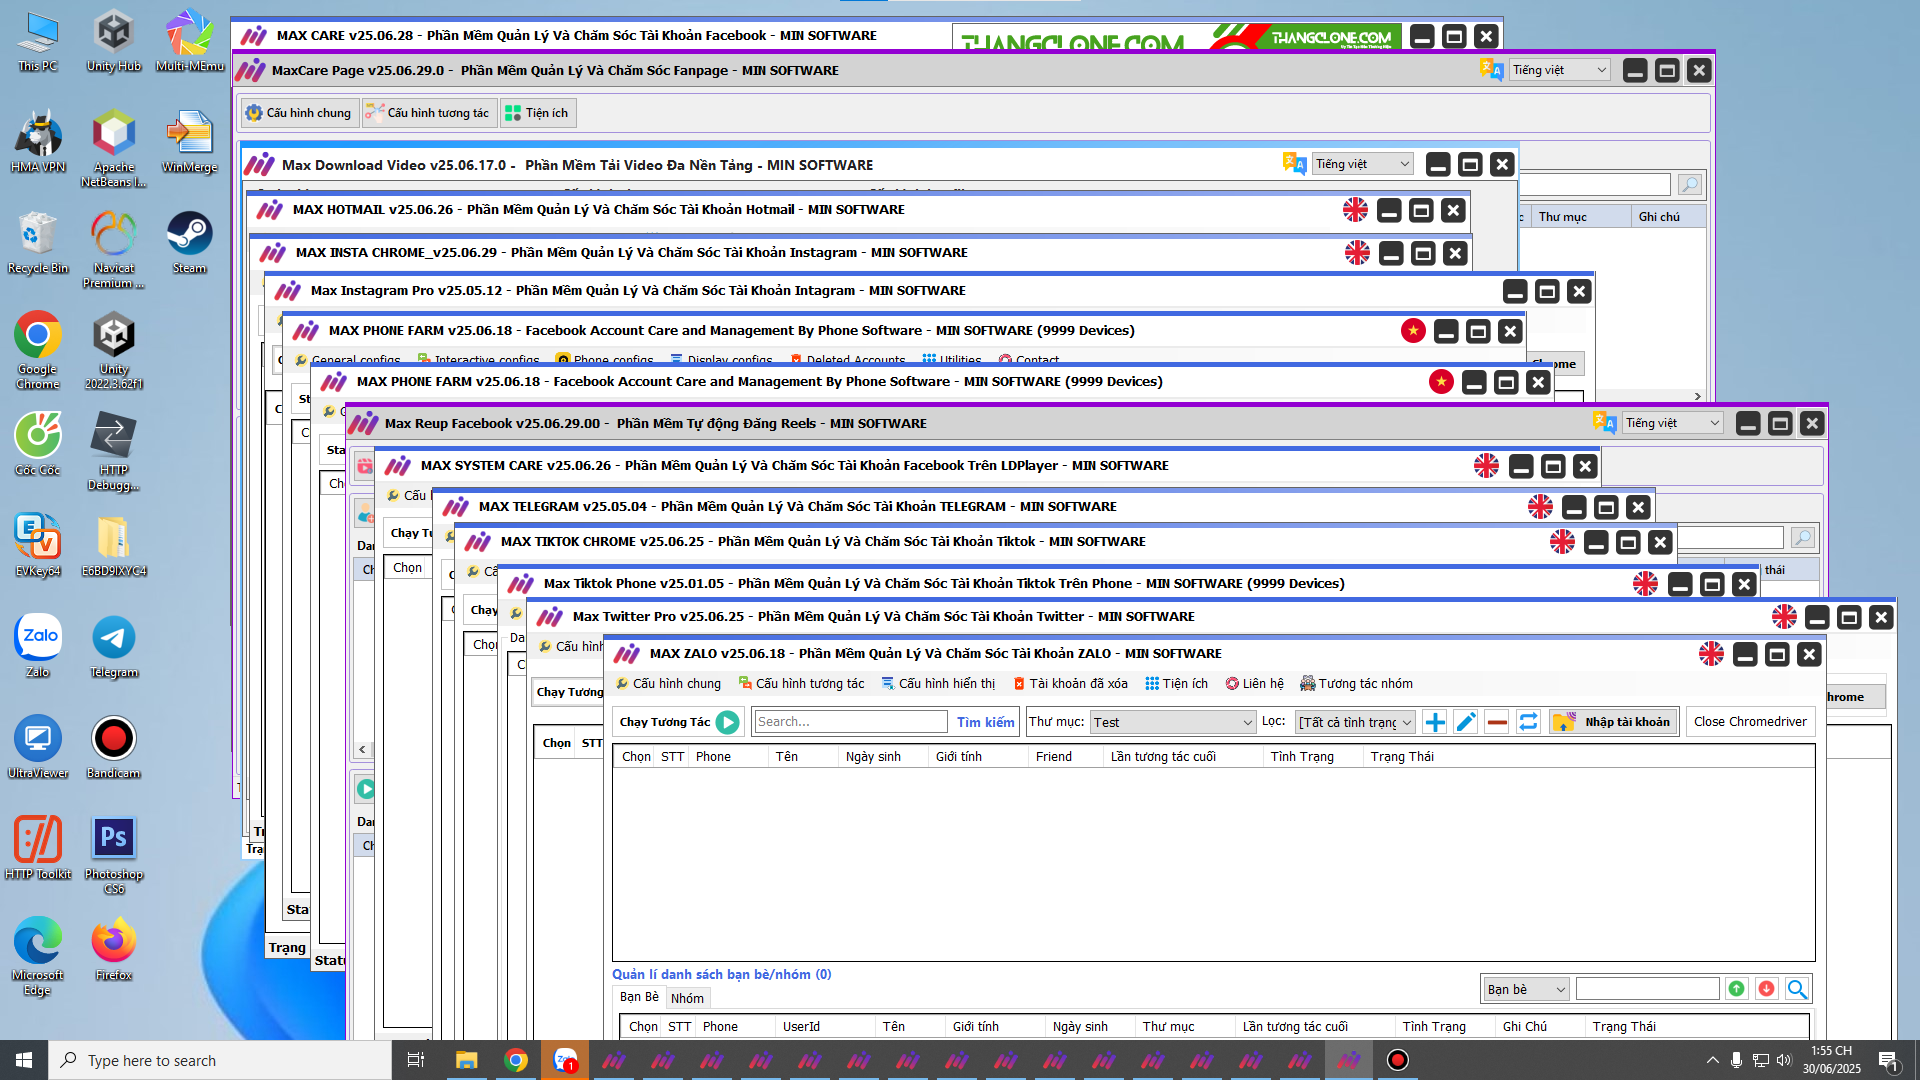Click Cấu hình tương tác button in MaxCare Page

tap(428, 113)
